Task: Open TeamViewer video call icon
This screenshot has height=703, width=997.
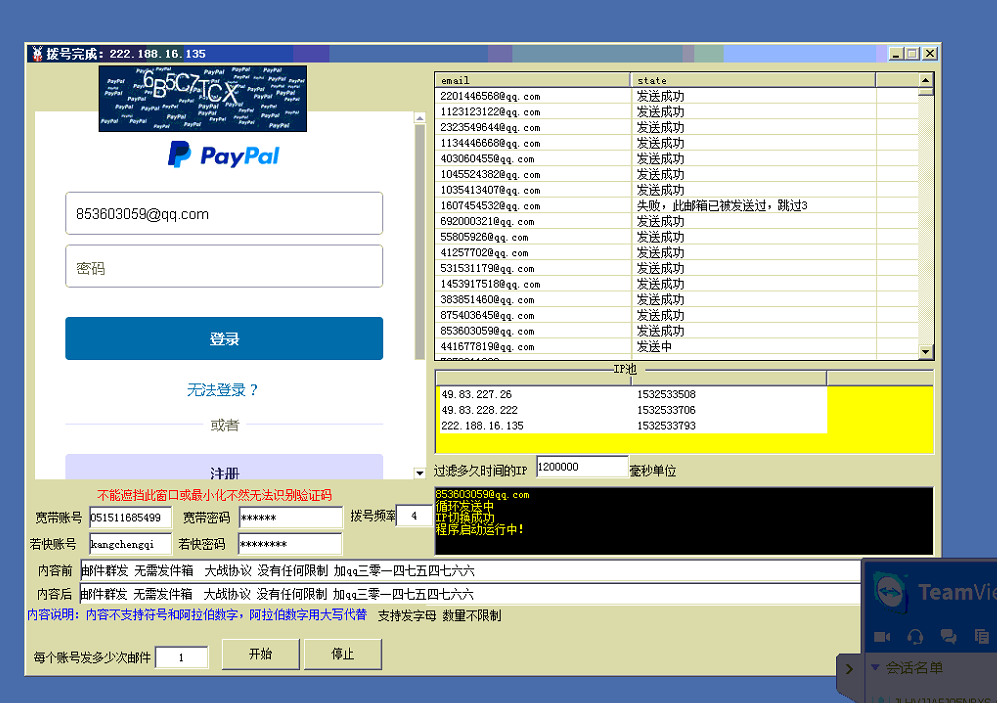Action: coord(882,636)
